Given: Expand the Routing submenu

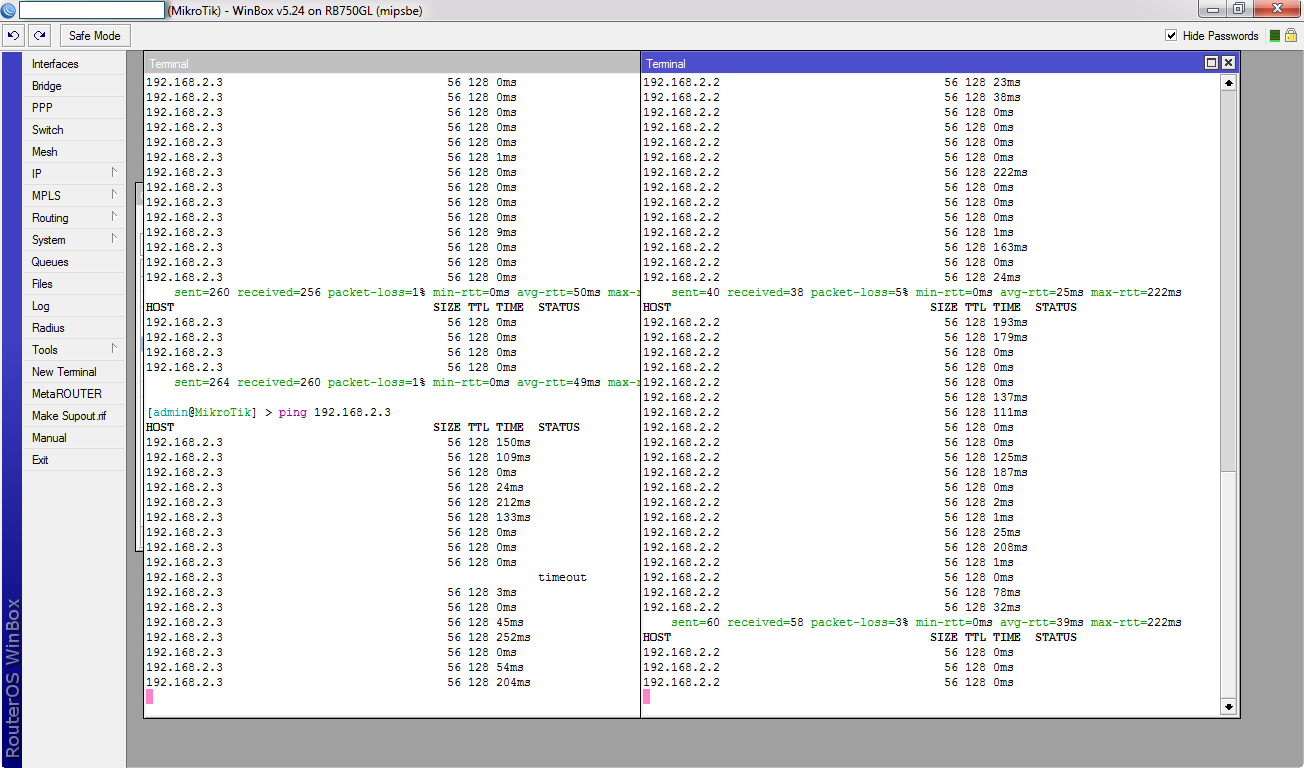Looking at the screenshot, I should point(75,218).
